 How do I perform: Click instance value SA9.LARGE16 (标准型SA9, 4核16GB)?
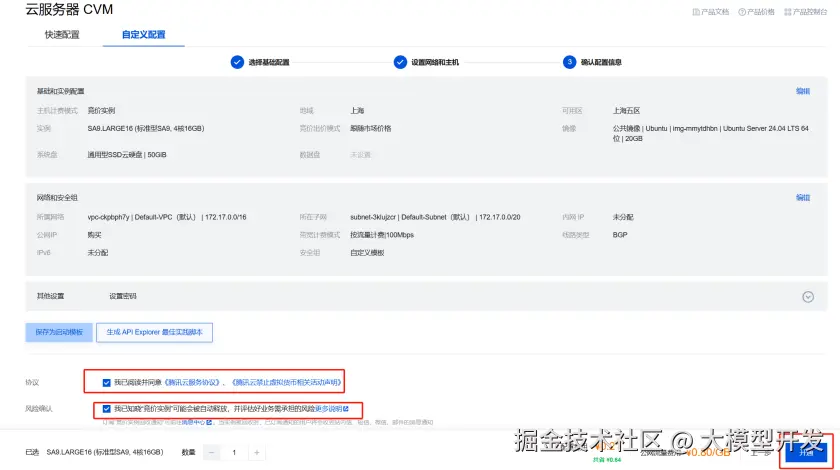[146, 129]
